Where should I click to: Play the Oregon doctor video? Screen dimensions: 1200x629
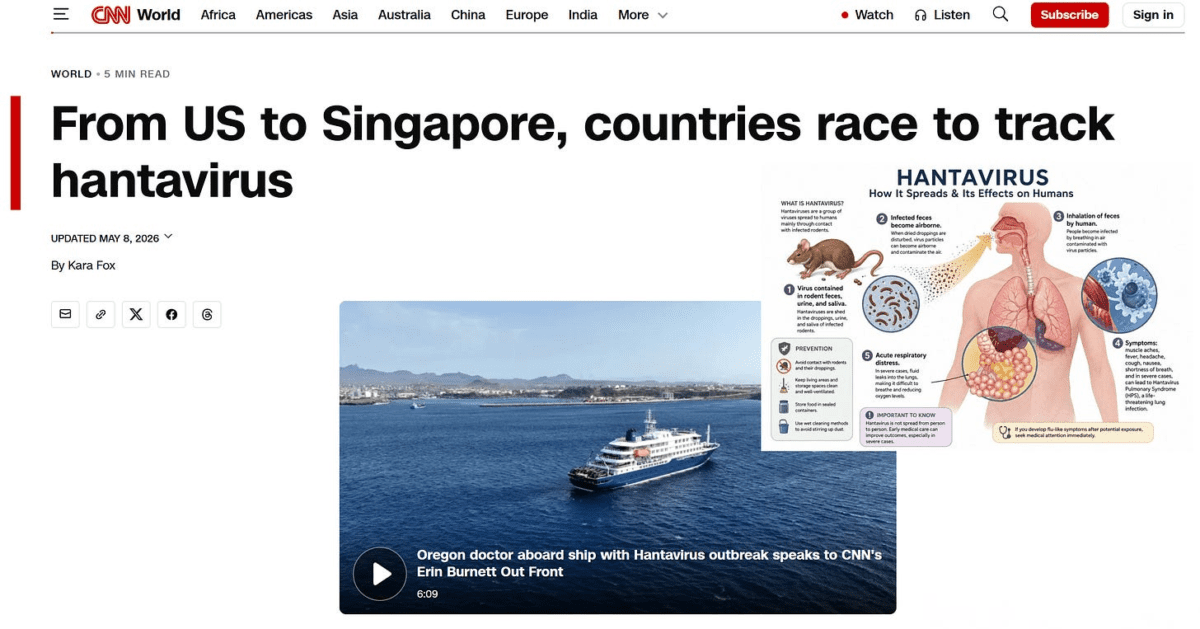click(380, 574)
